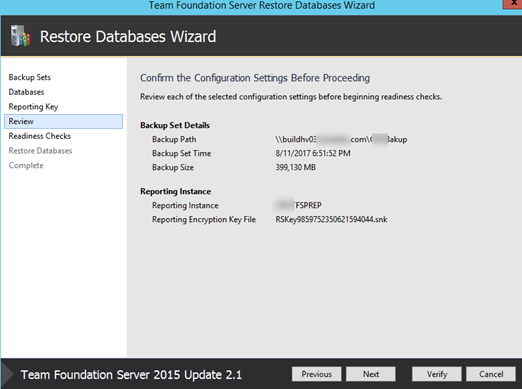Click the window title bar text
522x389 pixels.
tap(262, 5)
